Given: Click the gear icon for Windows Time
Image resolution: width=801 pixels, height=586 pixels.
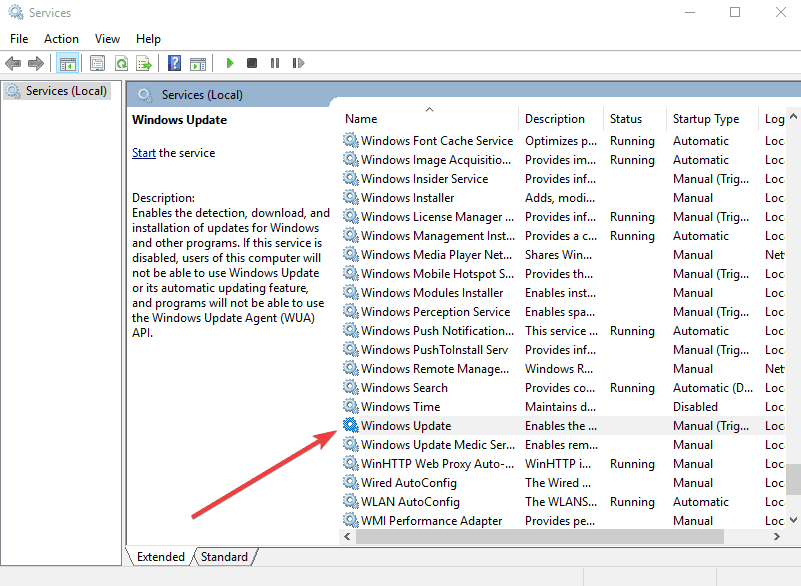Looking at the screenshot, I should point(350,406).
